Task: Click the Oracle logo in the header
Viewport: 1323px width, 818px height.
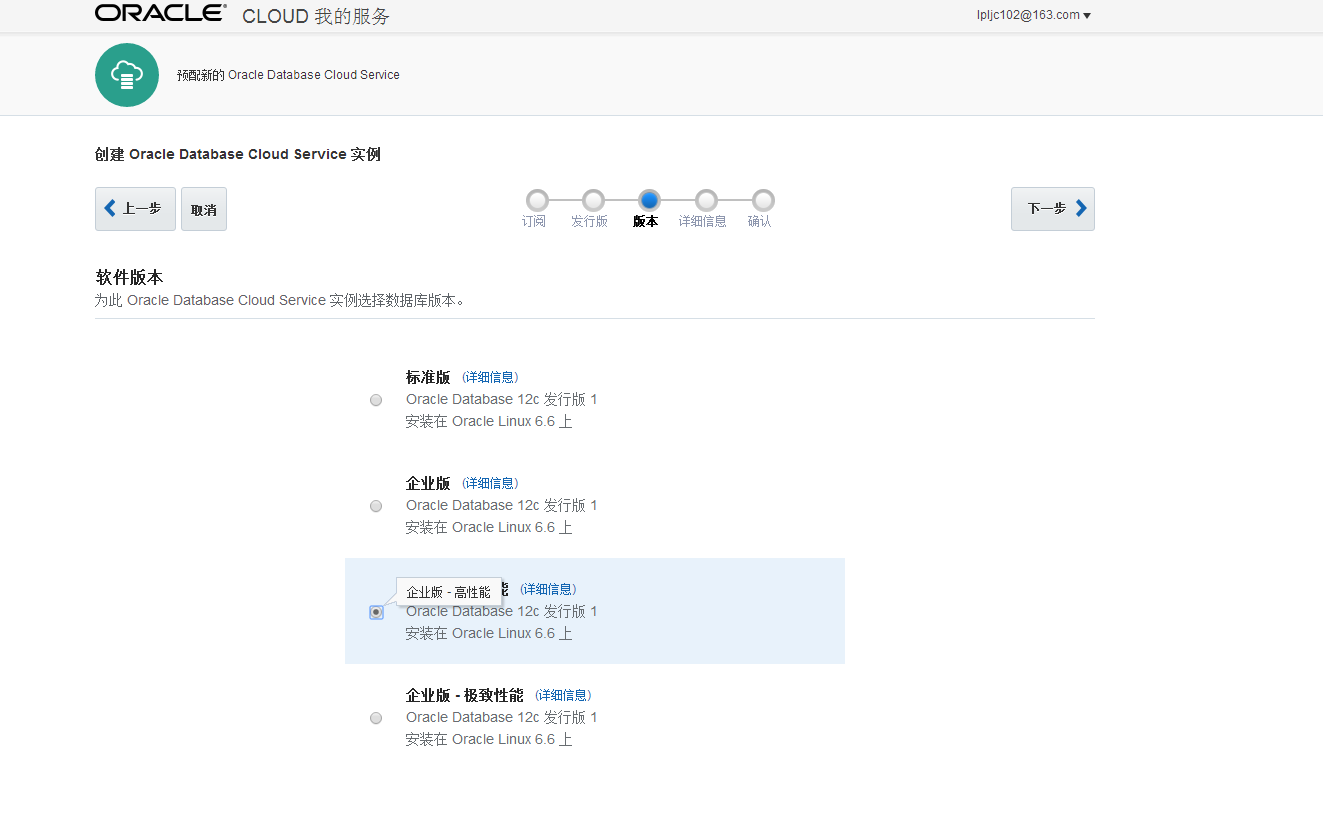Action: (161, 13)
